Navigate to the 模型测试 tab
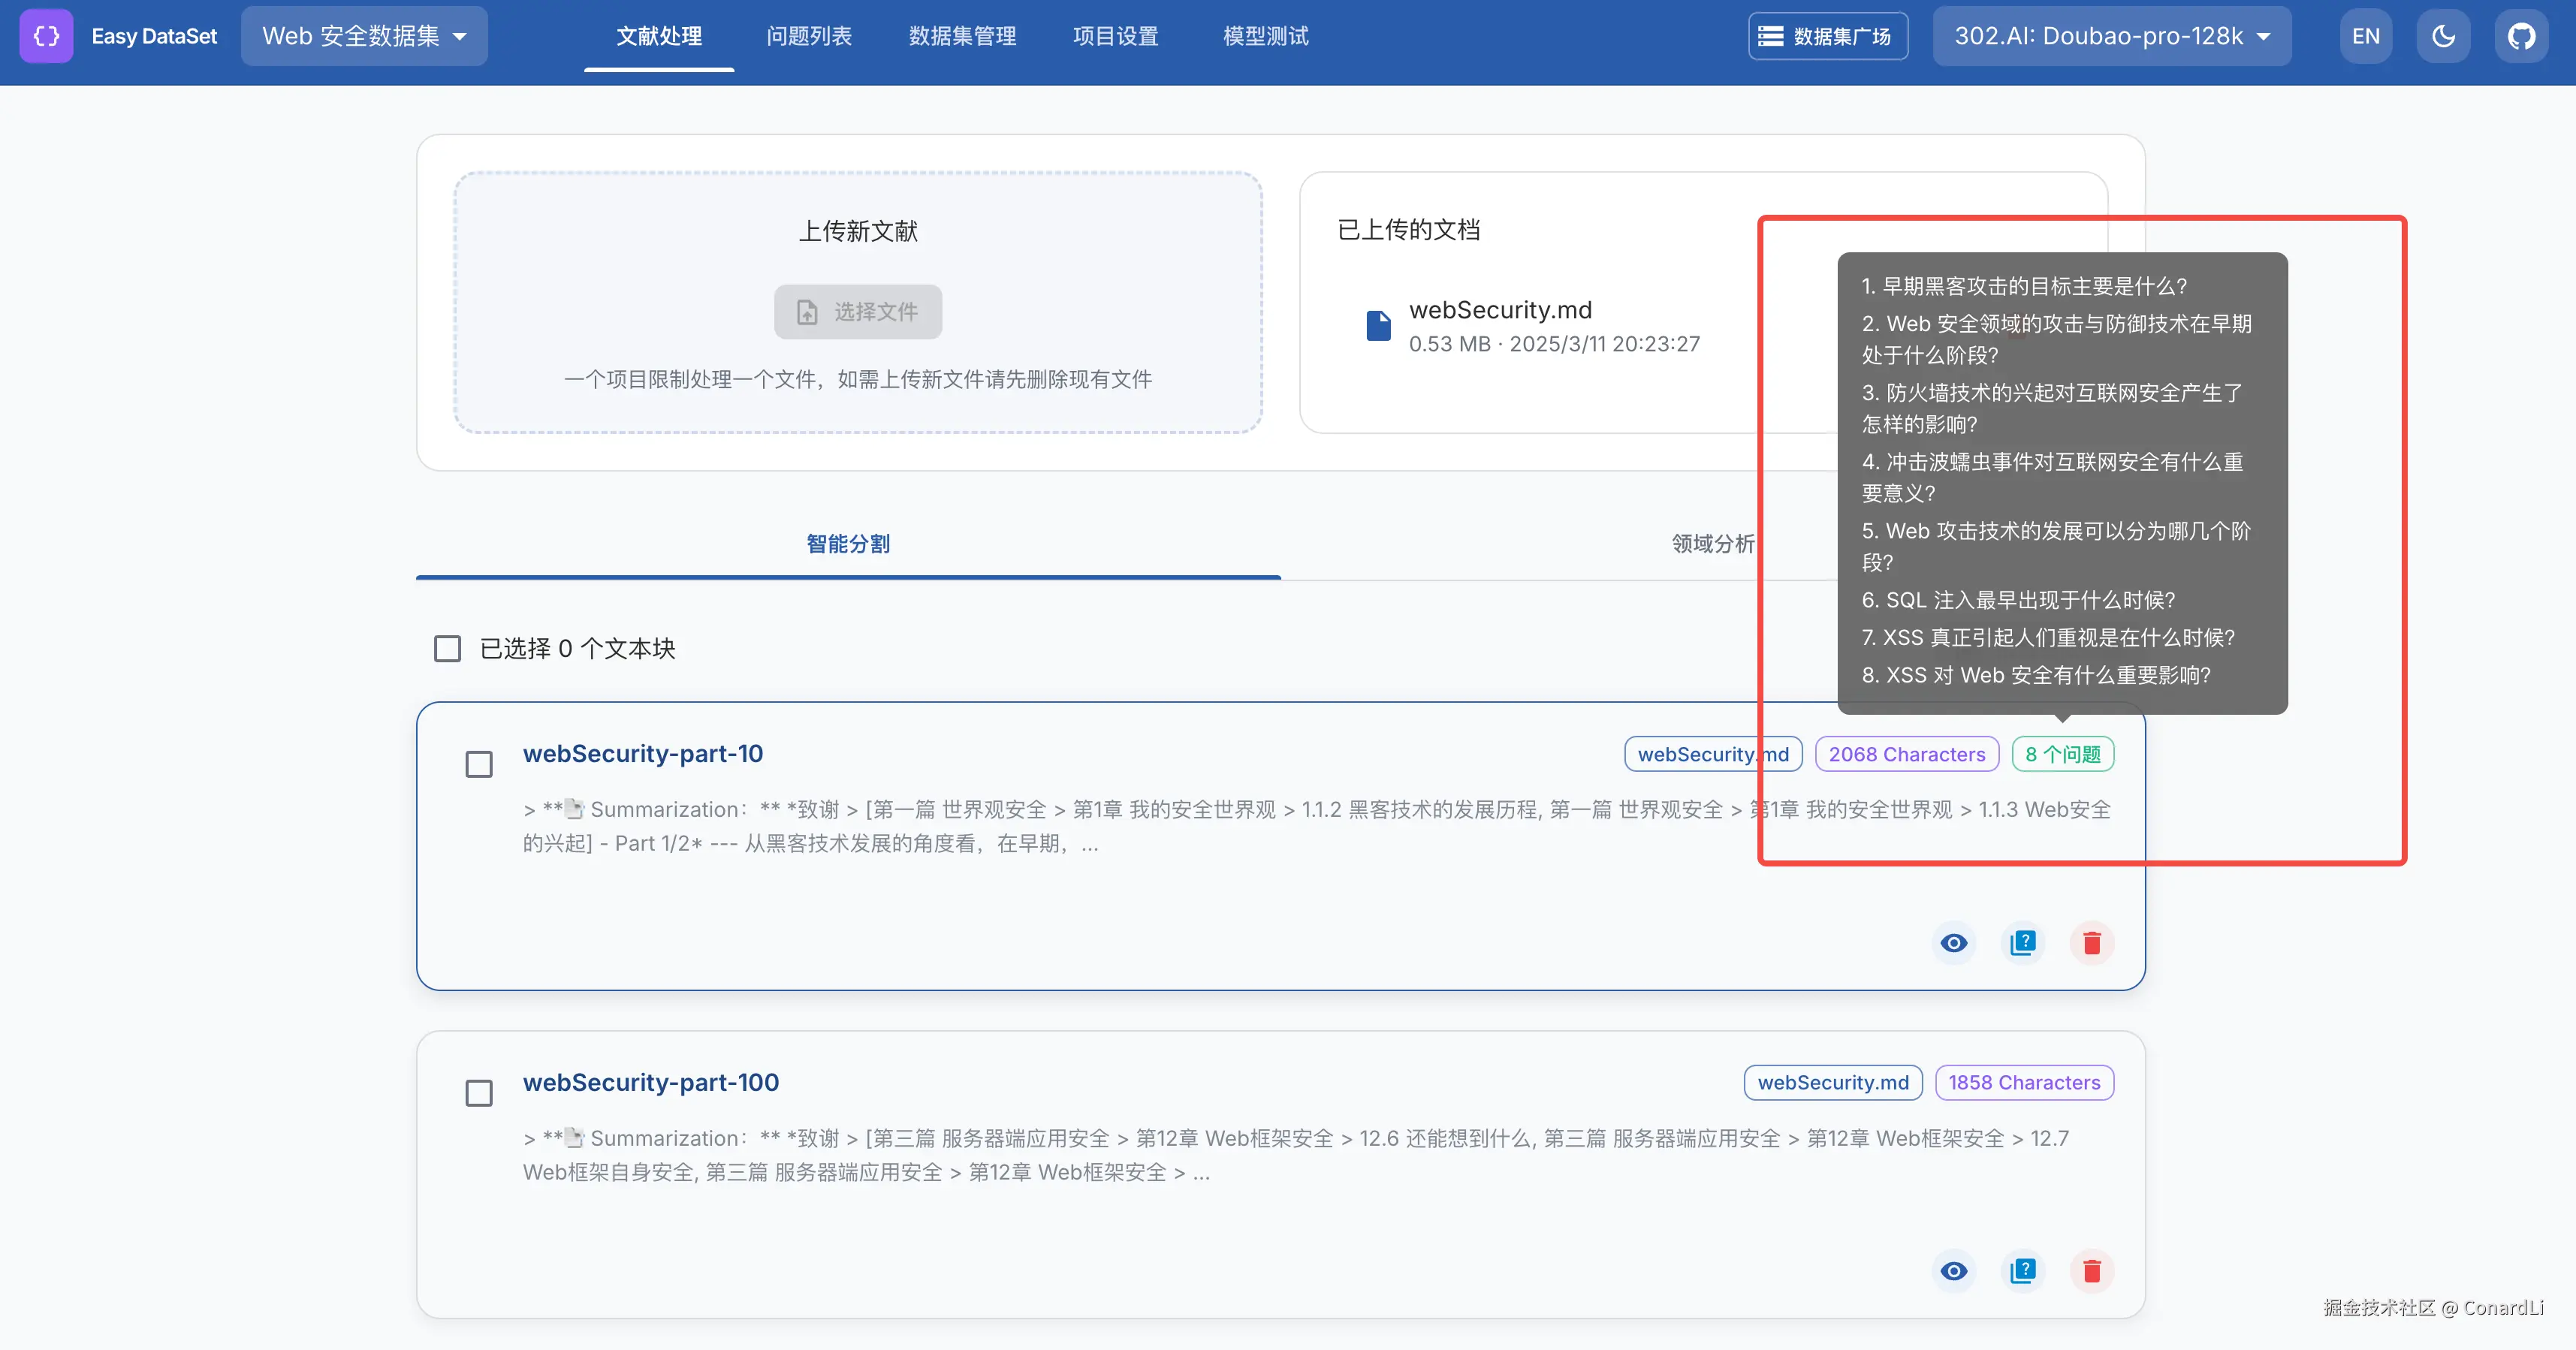The image size is (2576, 1350). point(1266,36)
